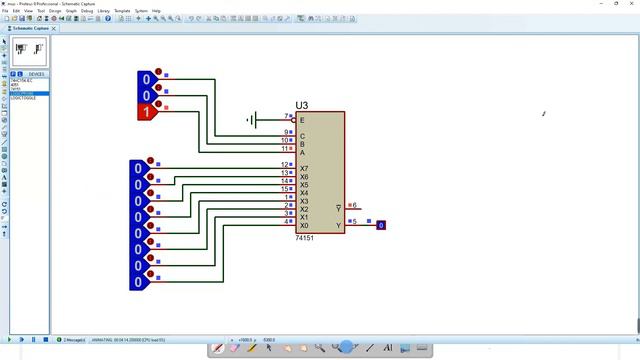The width and height of the screenshot is (640, 360).
Task: Toggle the logic state wired to X4
Action: [x=138, y=217]
